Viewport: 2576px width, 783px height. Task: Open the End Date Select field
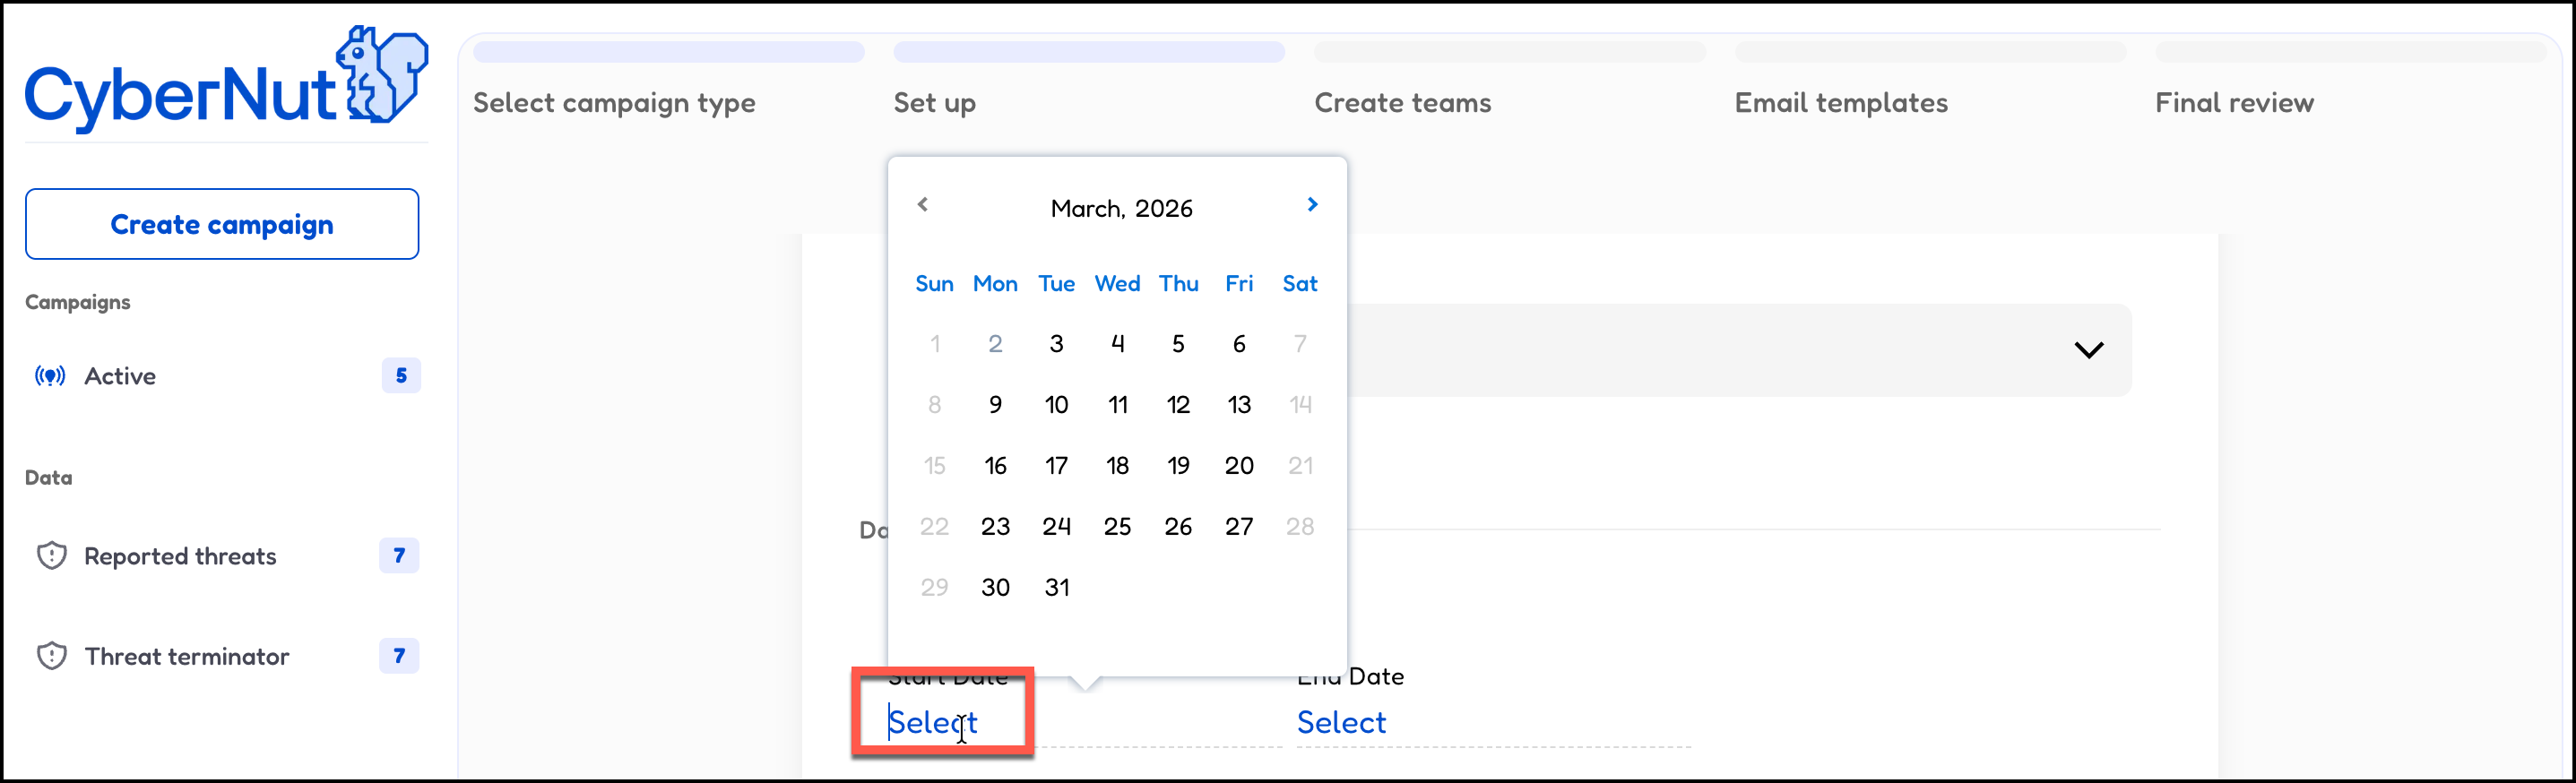coord(1341,722)
